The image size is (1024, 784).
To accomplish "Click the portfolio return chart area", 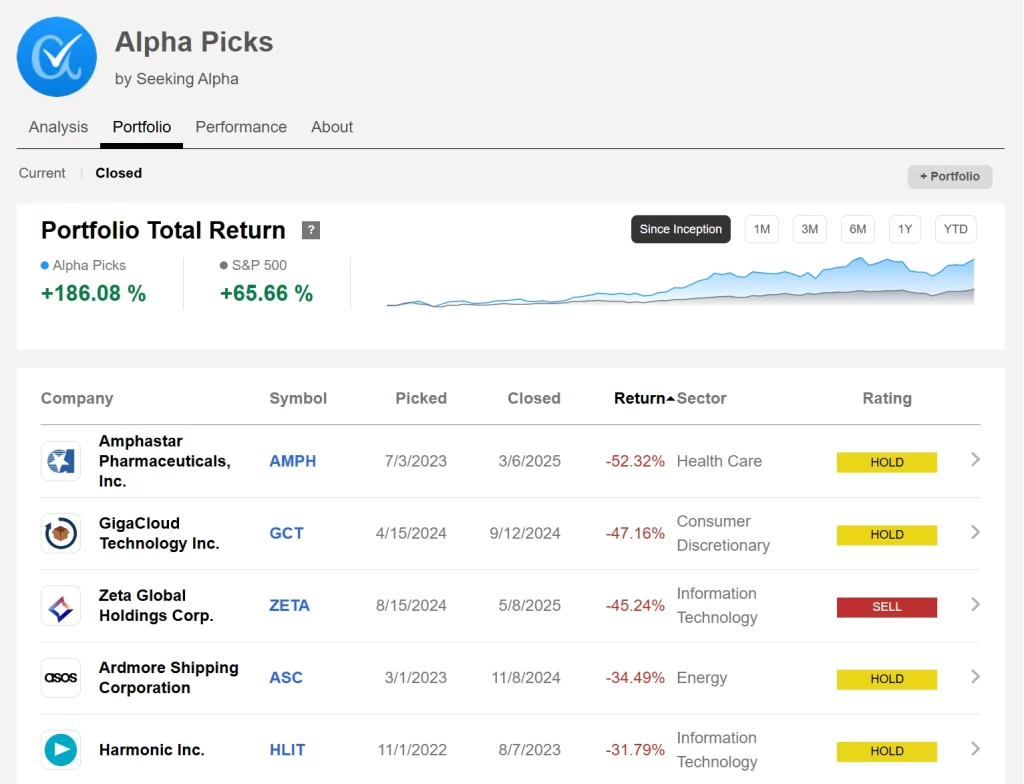I will [x=680, y=285].
